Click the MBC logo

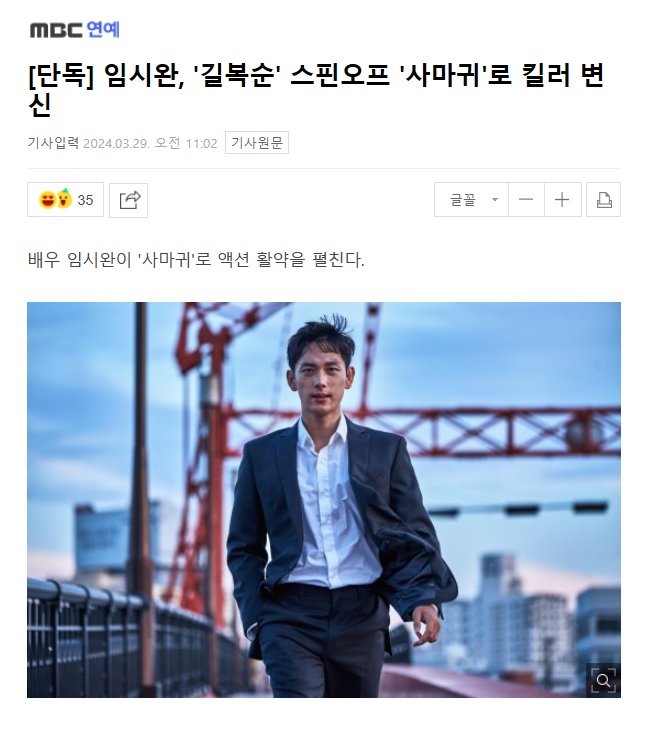56,30
